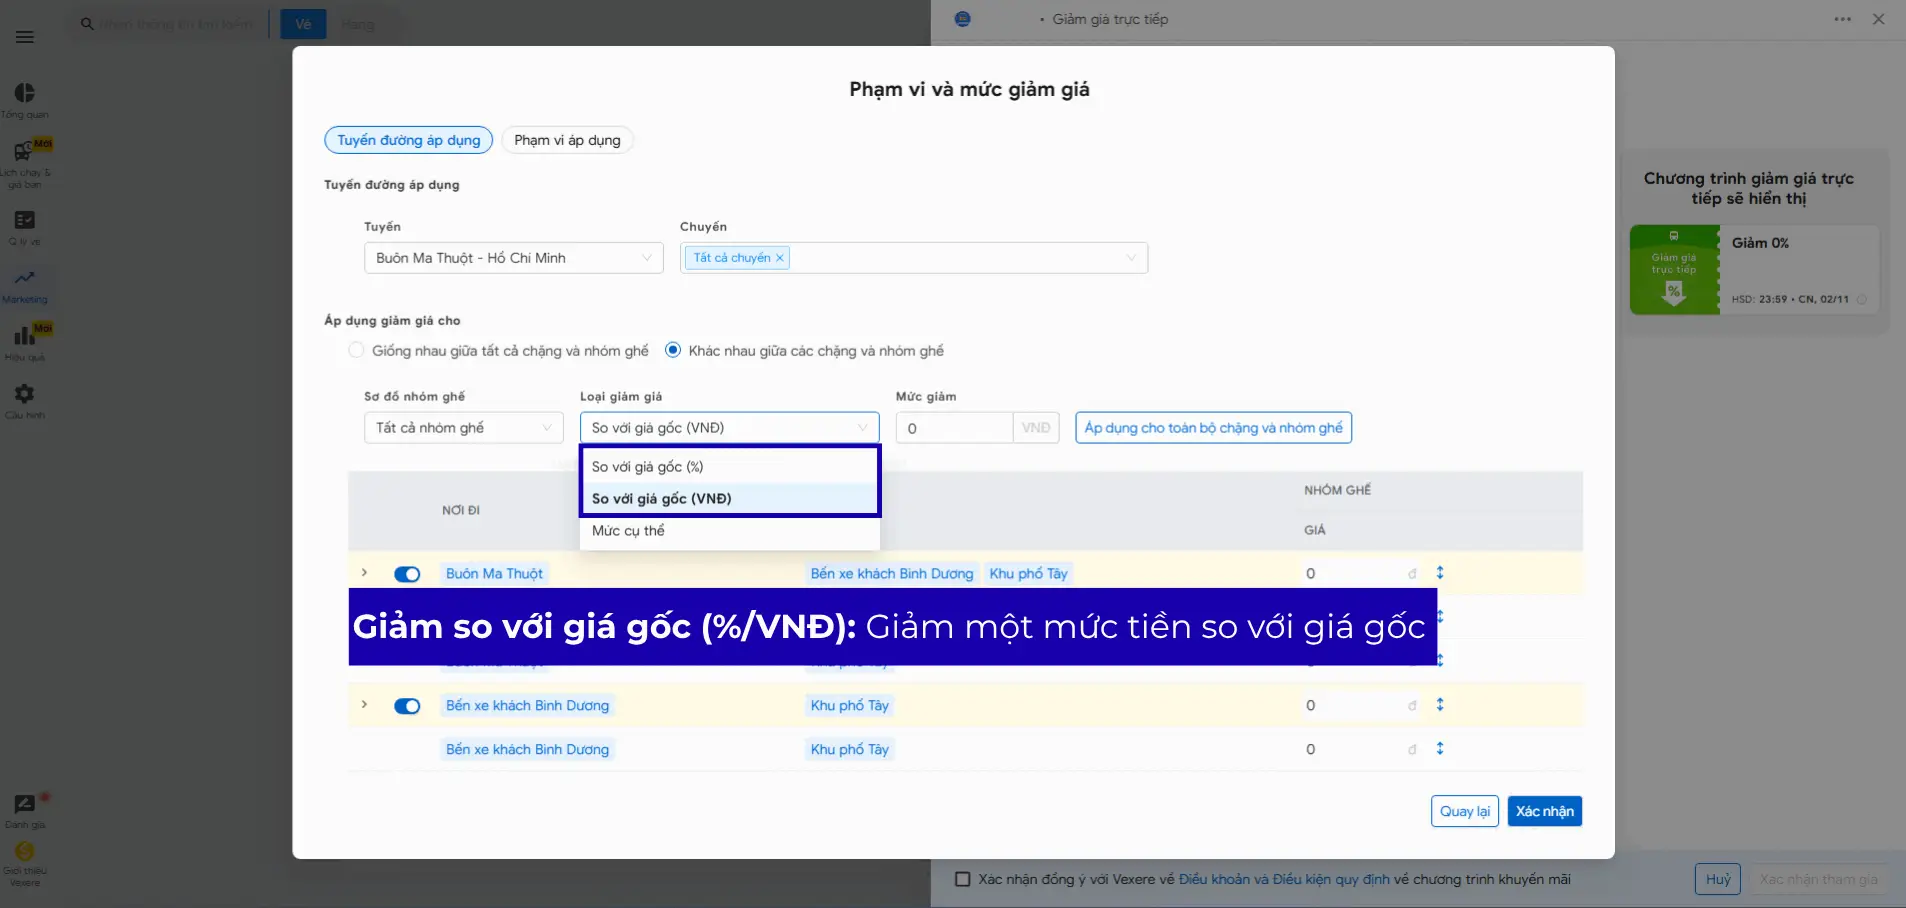Click the Mức giảm amount input field
Viewport: 1906px width, 908px height.
tap(953, 428)
